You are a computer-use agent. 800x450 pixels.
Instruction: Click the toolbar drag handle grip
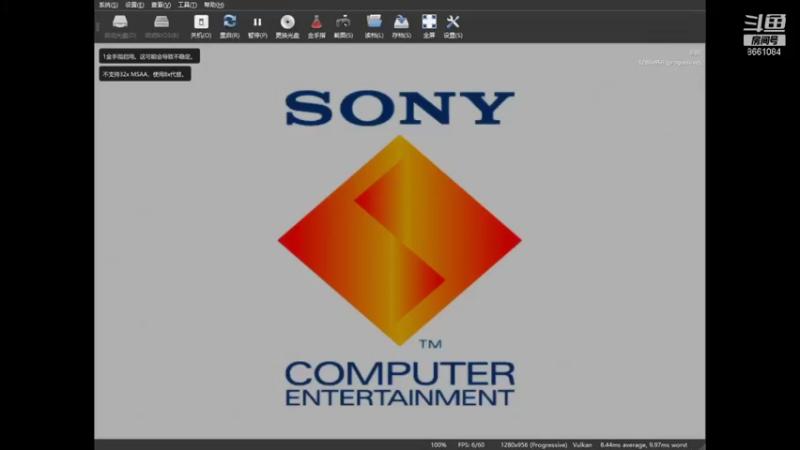96,27
